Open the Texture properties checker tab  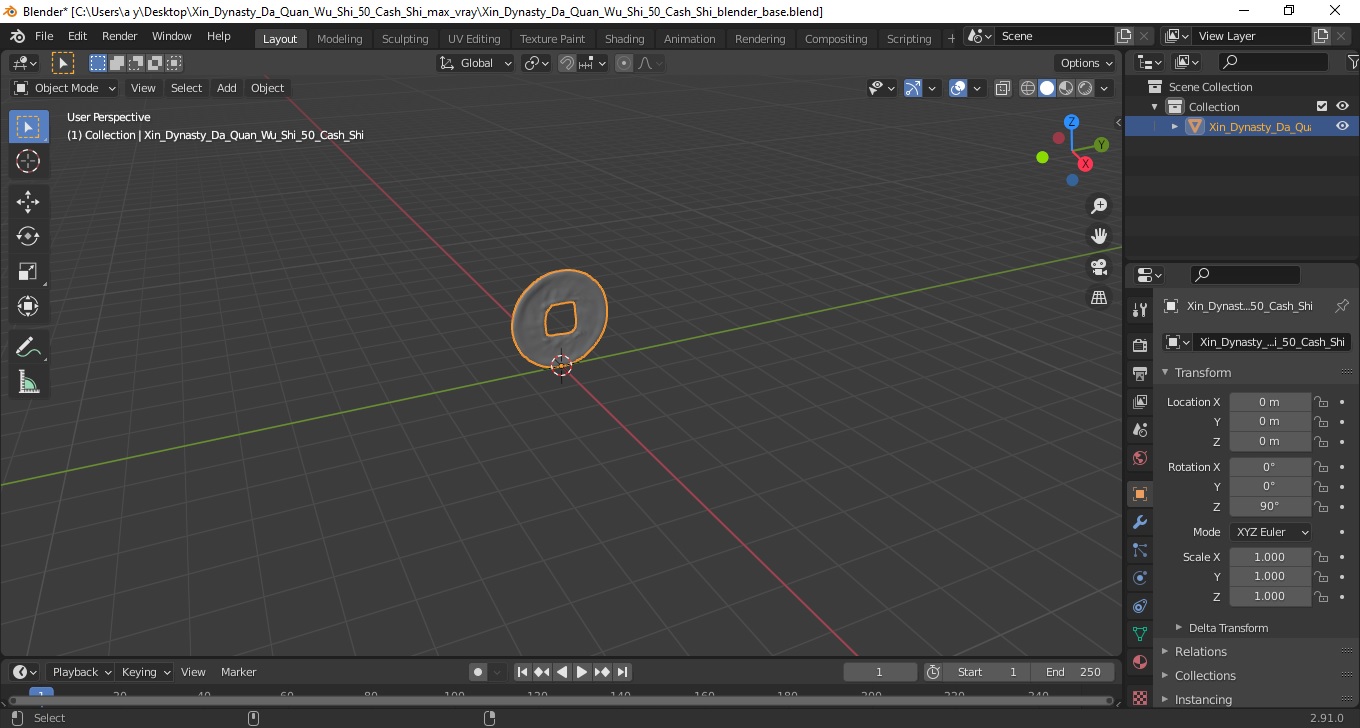[x=1140, y=697]
